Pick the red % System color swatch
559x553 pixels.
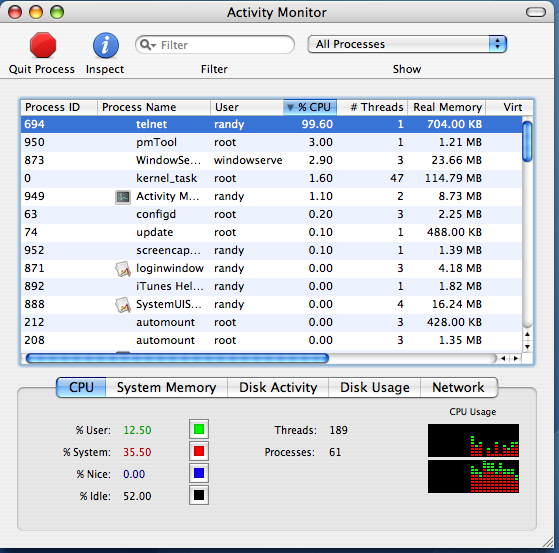click(199, 451)
